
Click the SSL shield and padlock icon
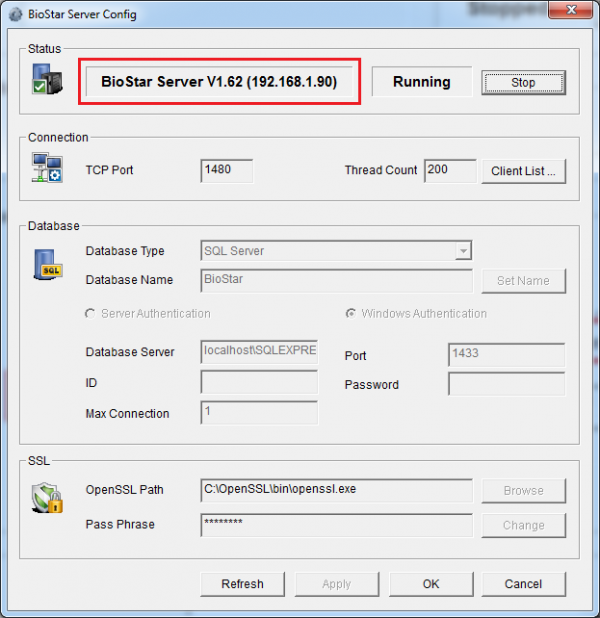click(48, 498)
